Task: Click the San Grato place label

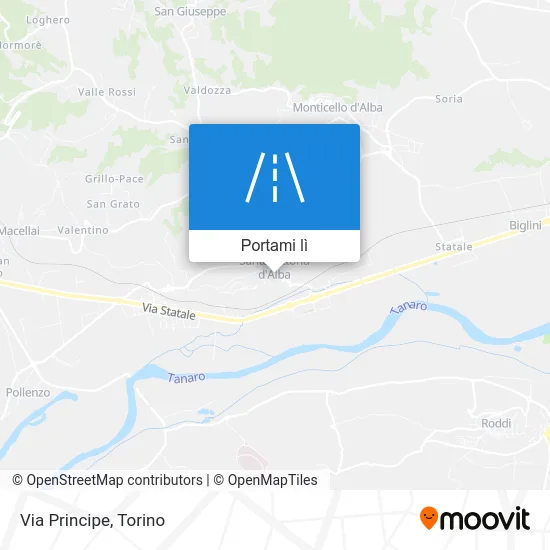Action: click(113, 204)
